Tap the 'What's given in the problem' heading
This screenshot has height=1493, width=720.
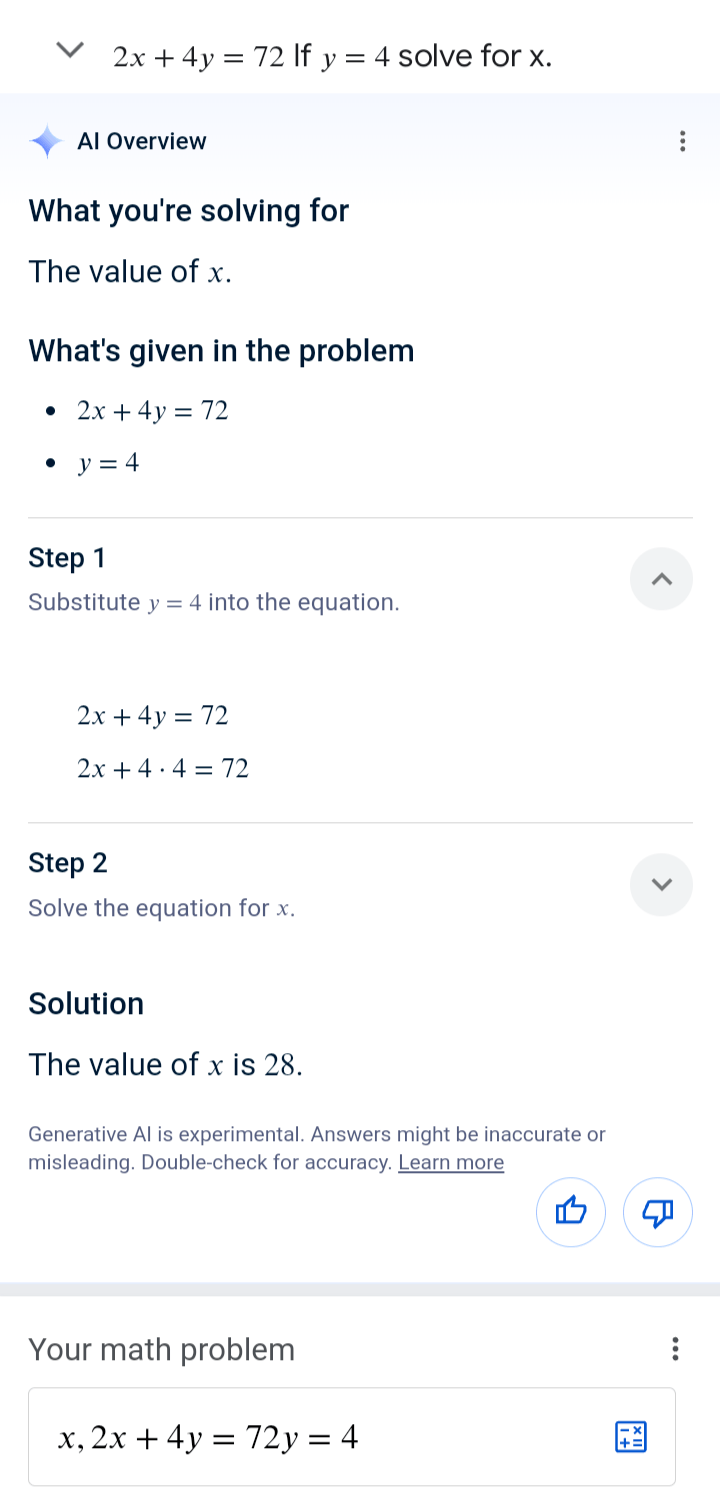click(221, 351)
